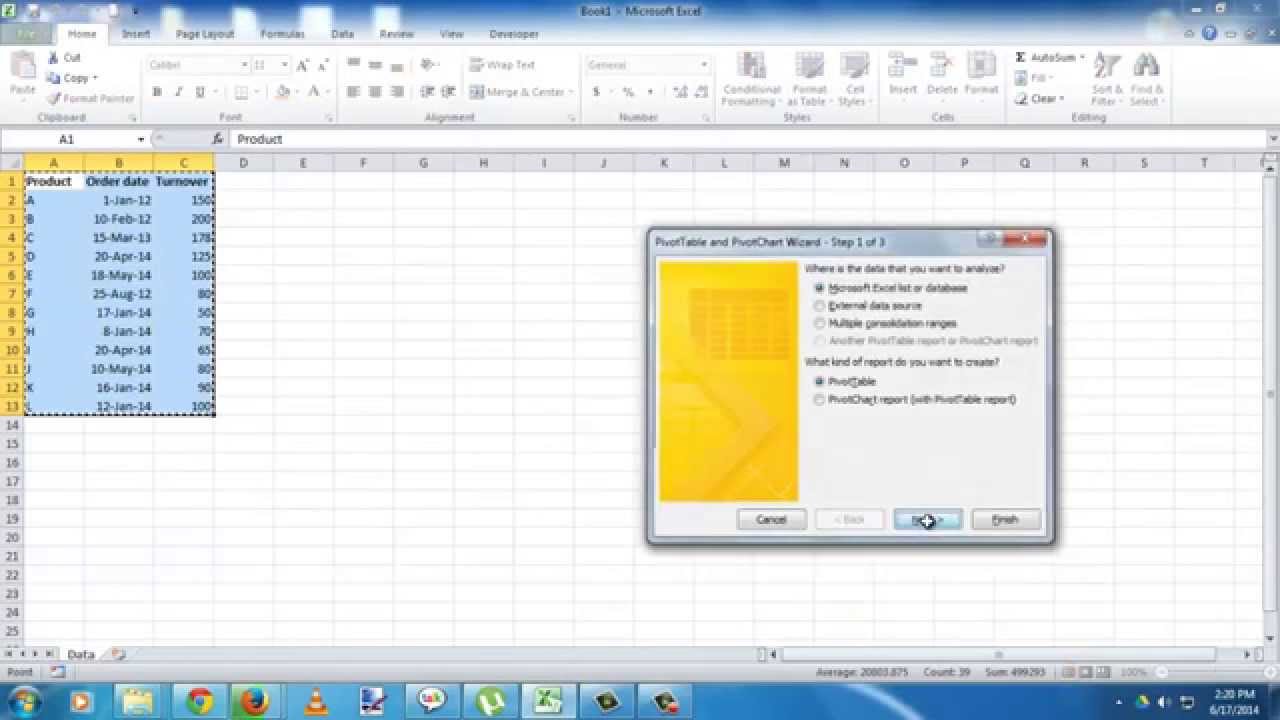Click Decrease Font Size icon

coord(323,65)
